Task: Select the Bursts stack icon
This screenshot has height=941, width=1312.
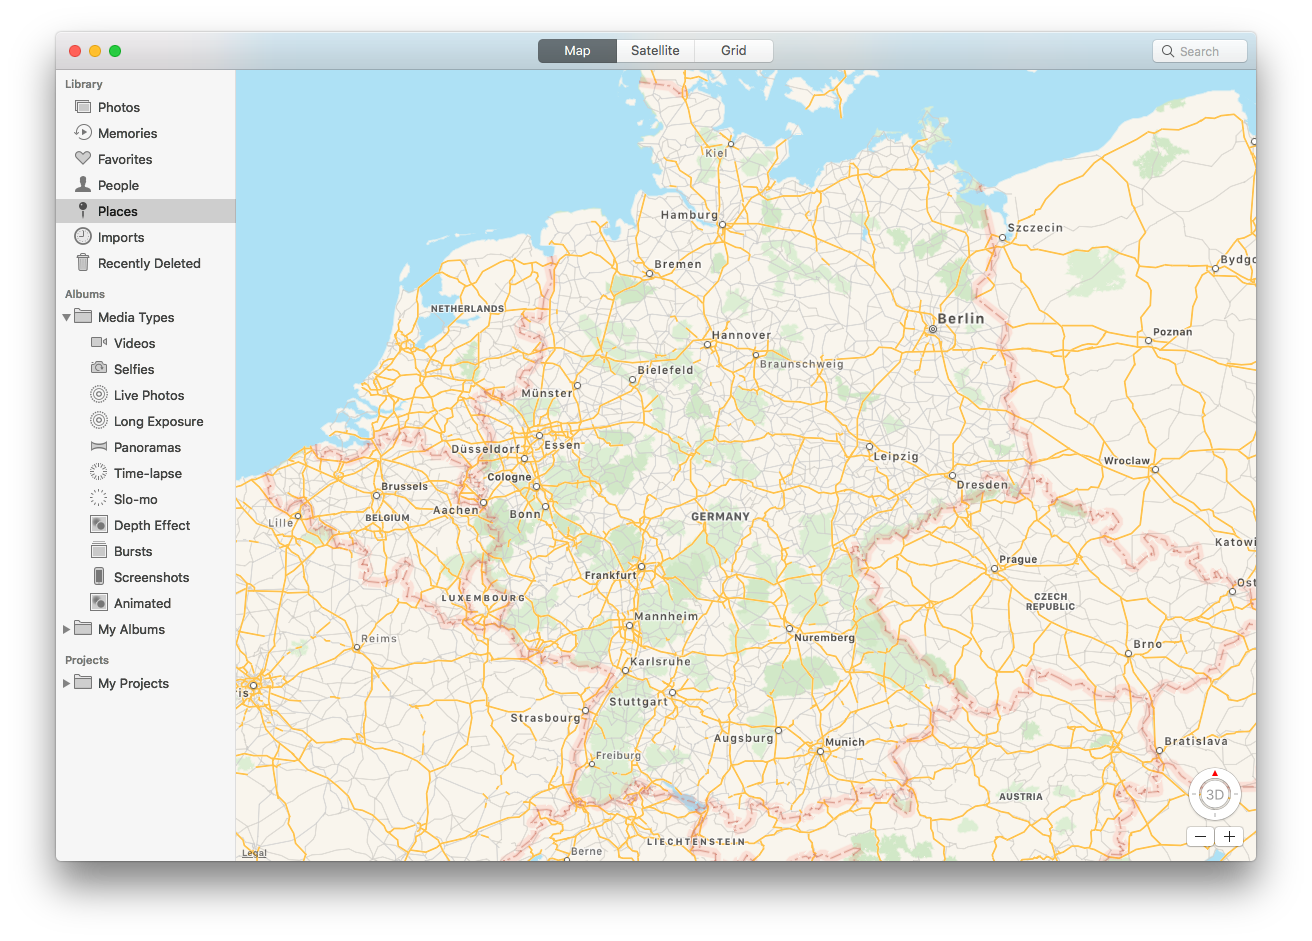Action: (99, 551)
